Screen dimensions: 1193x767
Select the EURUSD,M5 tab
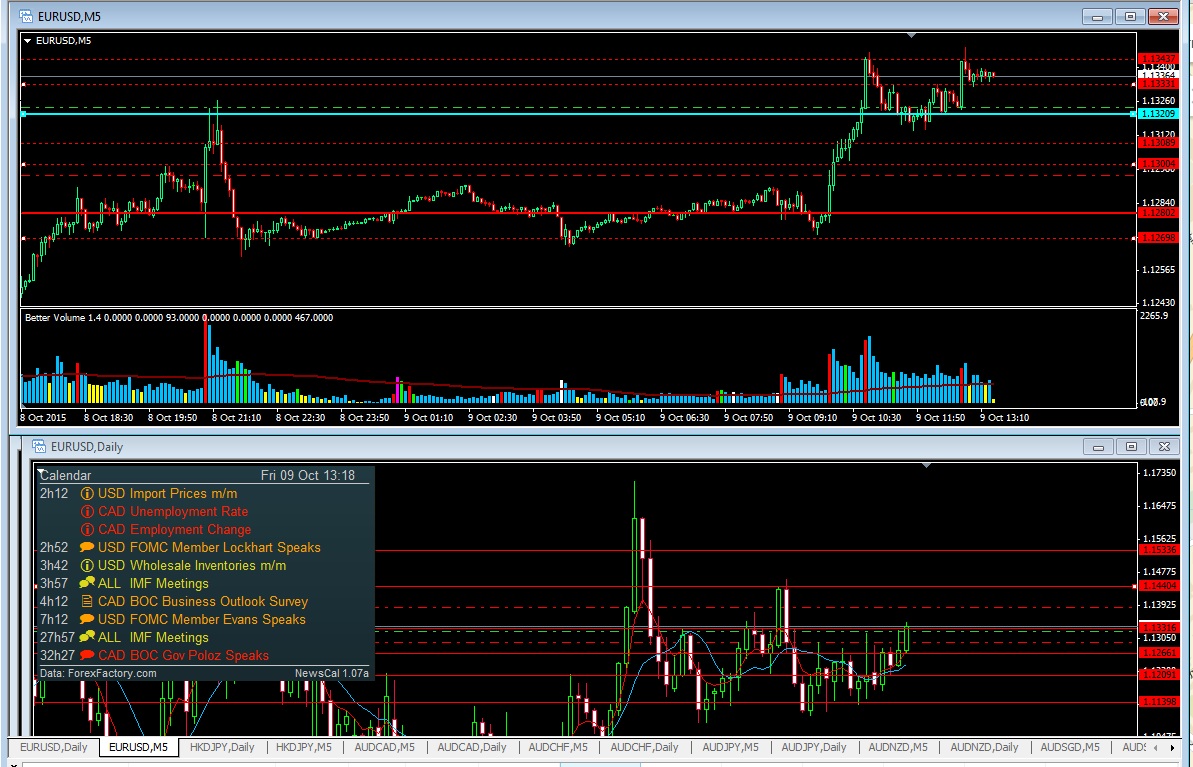pyautogui.click(x=138, y=747)
